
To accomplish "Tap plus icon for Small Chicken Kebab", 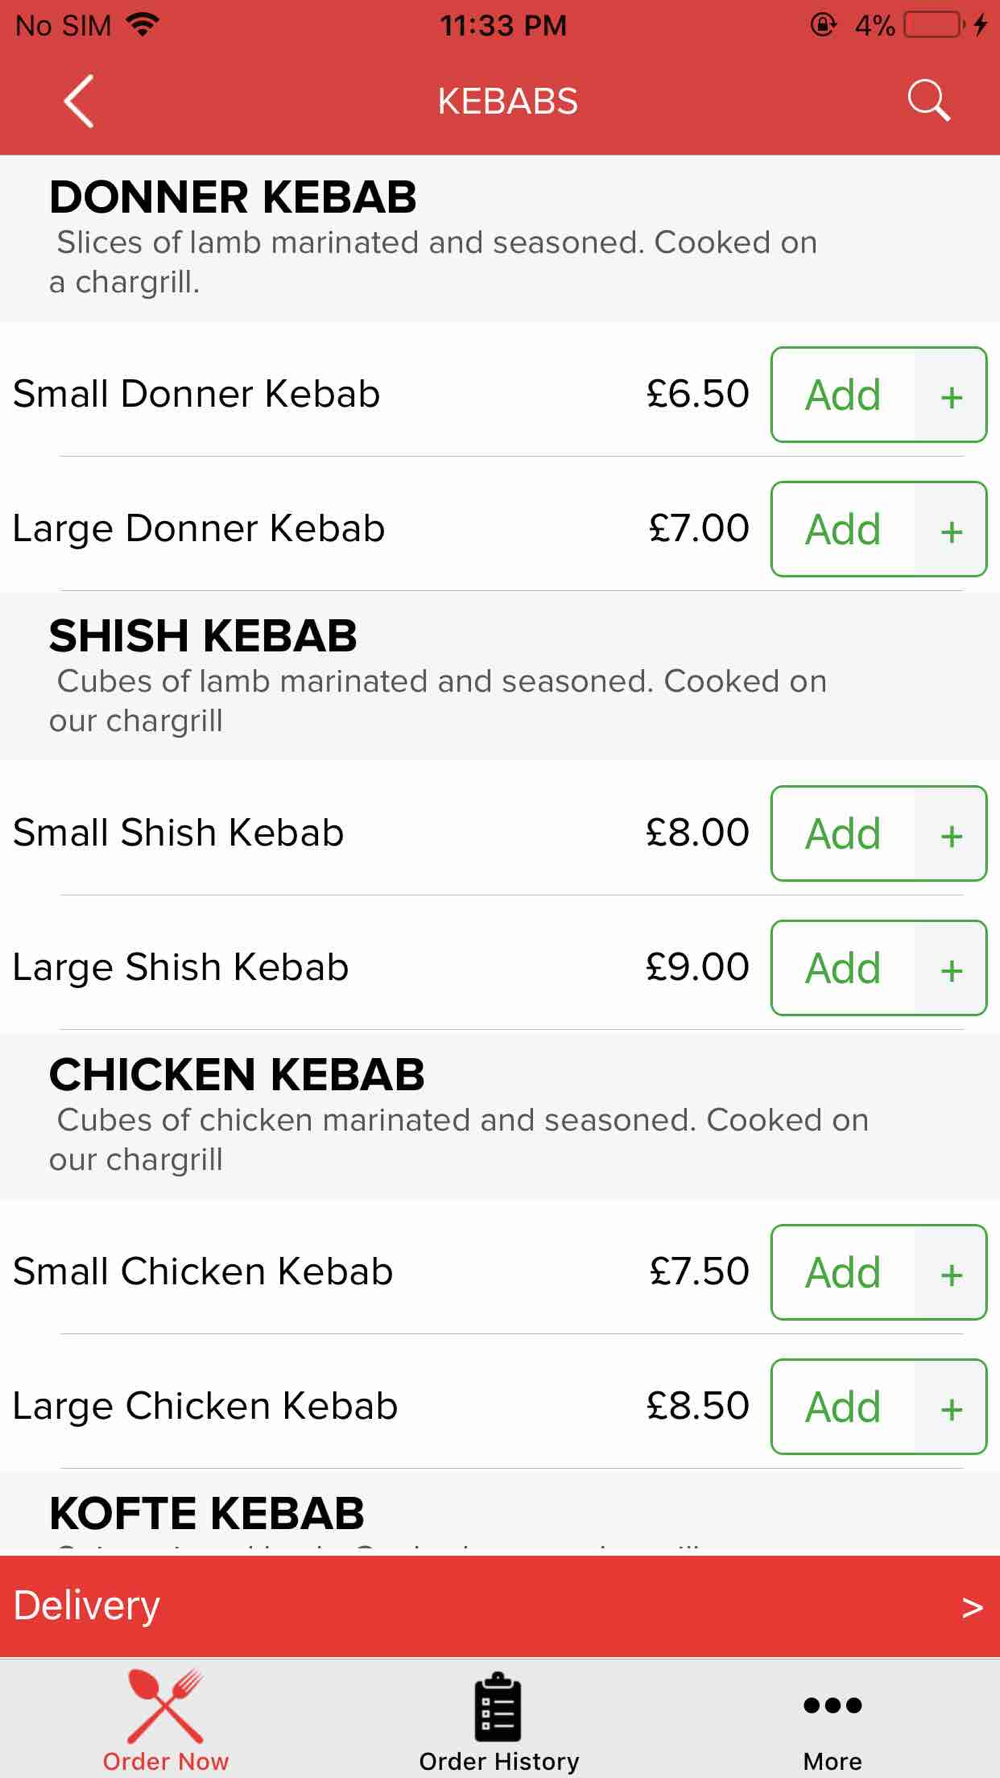I will pos(951,1273).
